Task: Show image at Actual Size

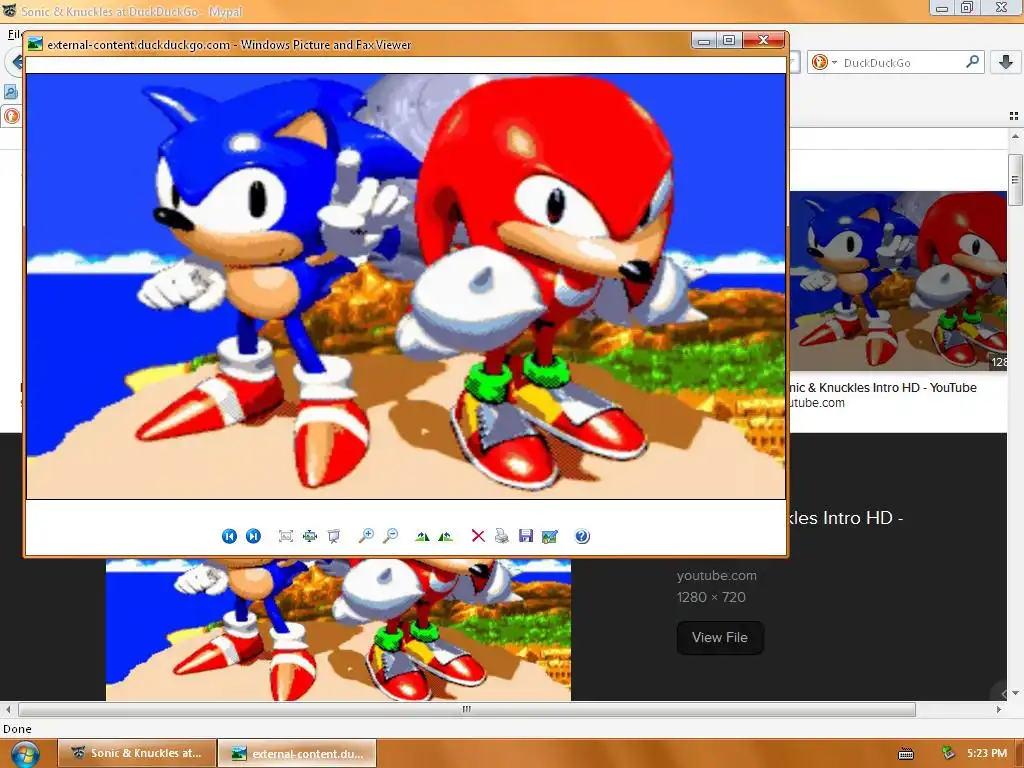Action: (x=310, y=536)
